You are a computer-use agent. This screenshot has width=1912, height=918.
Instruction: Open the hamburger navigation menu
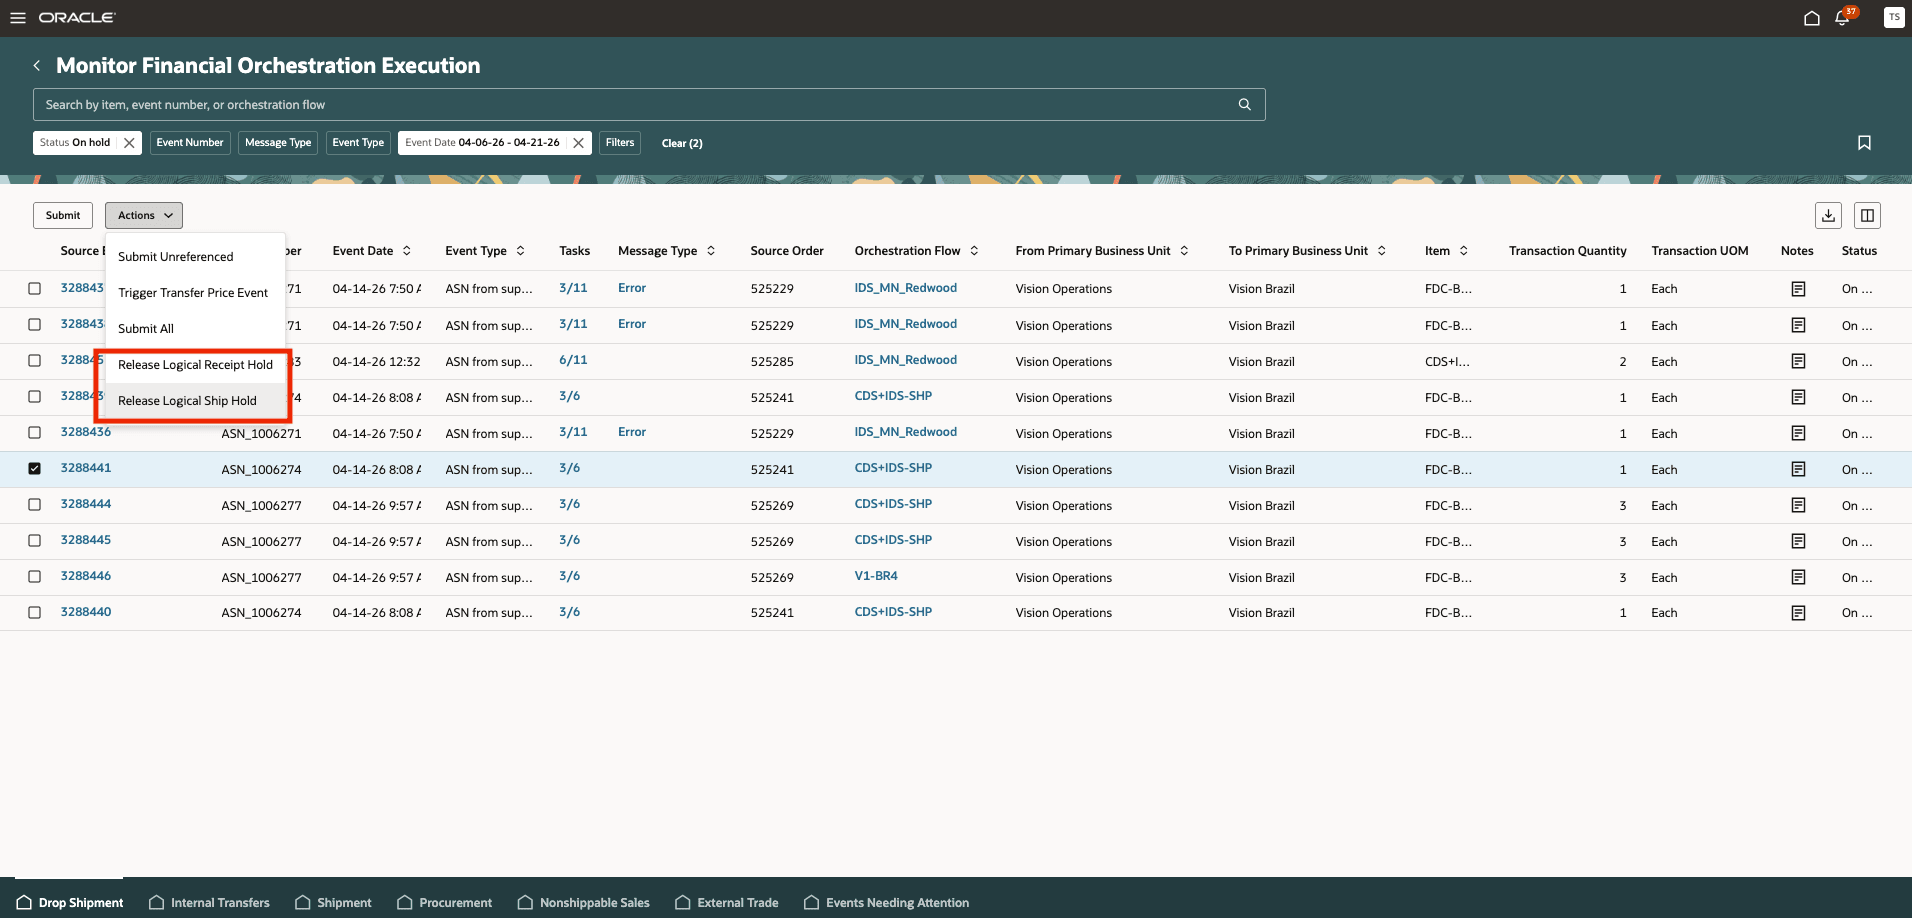[x=18, y=18]
